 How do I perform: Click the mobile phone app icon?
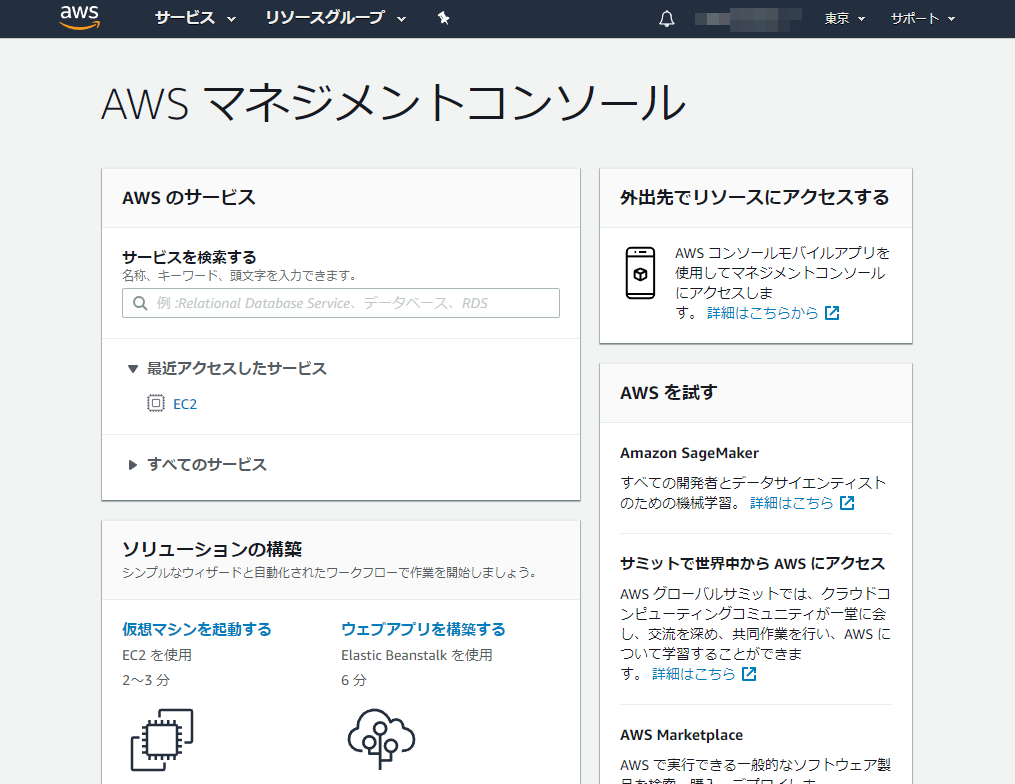(640, 273)
